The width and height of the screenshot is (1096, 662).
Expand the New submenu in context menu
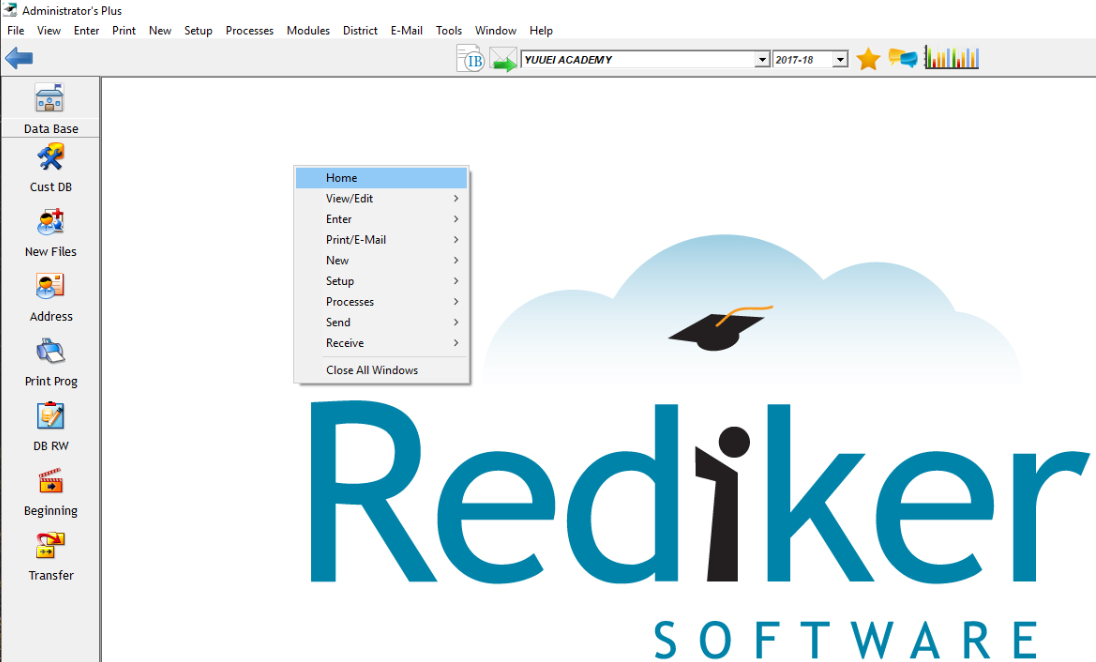pyautogui.click(x=382, y=260)
